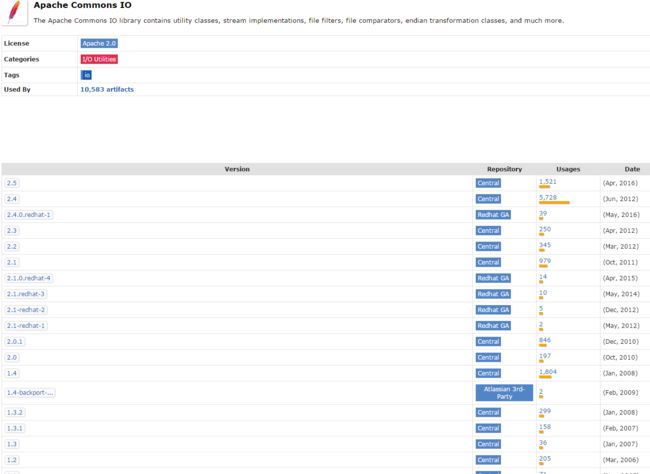Open version 2.0
Screen dimensions: 650x474
[12, 357]
